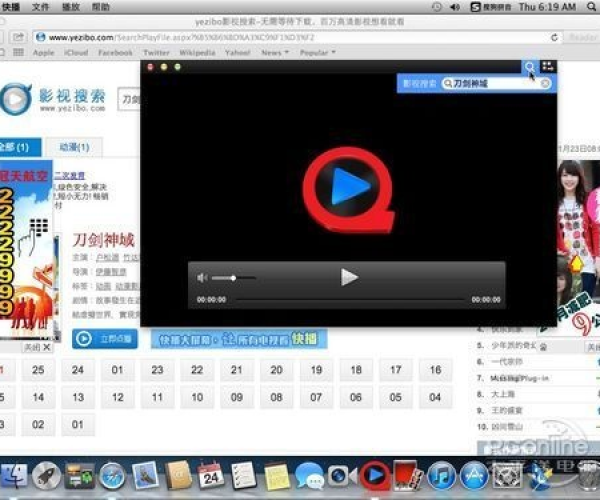Click the player search input field
The width and height of the screenshot is (600, 500).
(495, 84)
